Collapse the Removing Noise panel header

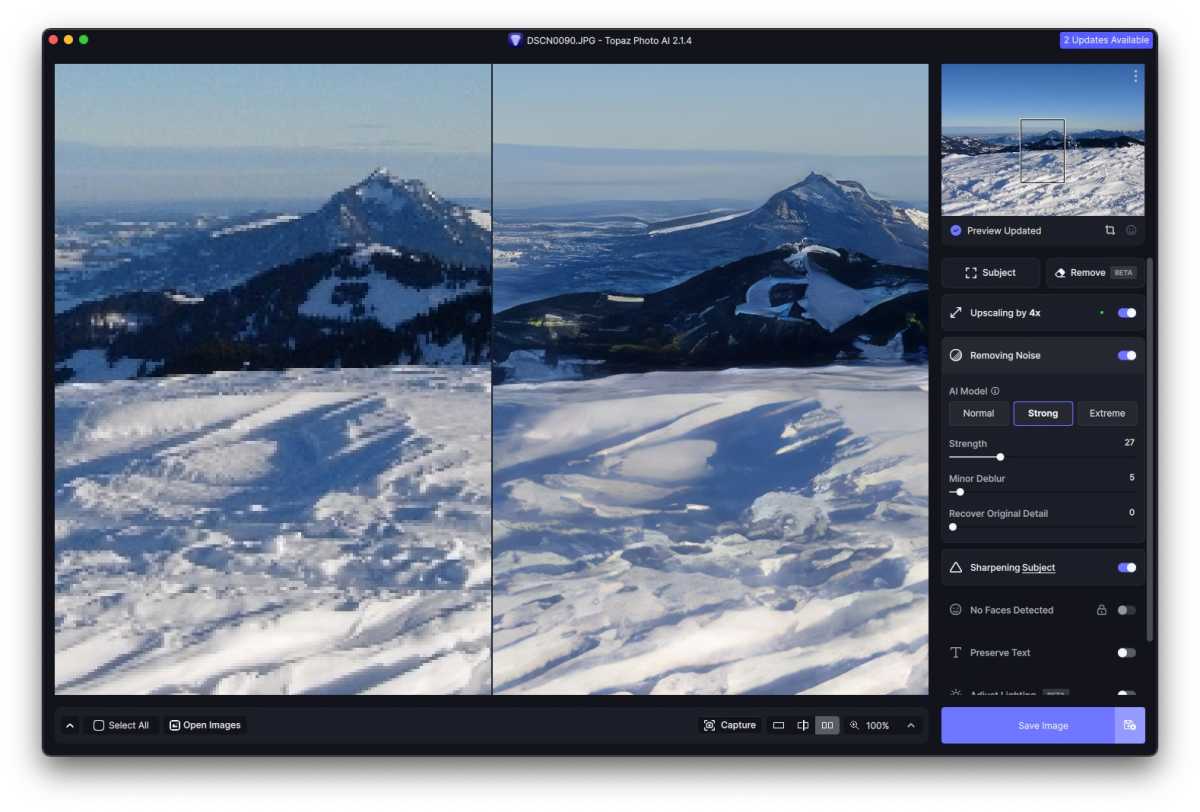(x=1043, y=355)
